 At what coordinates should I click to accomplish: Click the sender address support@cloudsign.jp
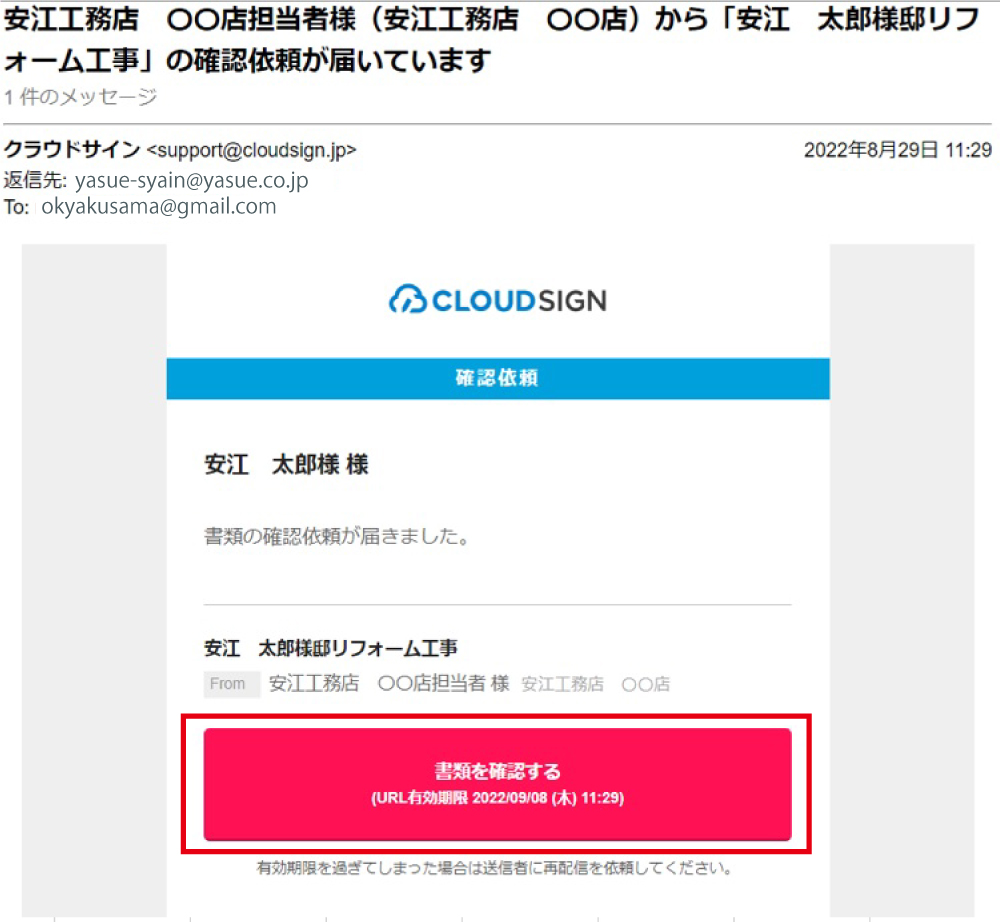click(251, 150)
